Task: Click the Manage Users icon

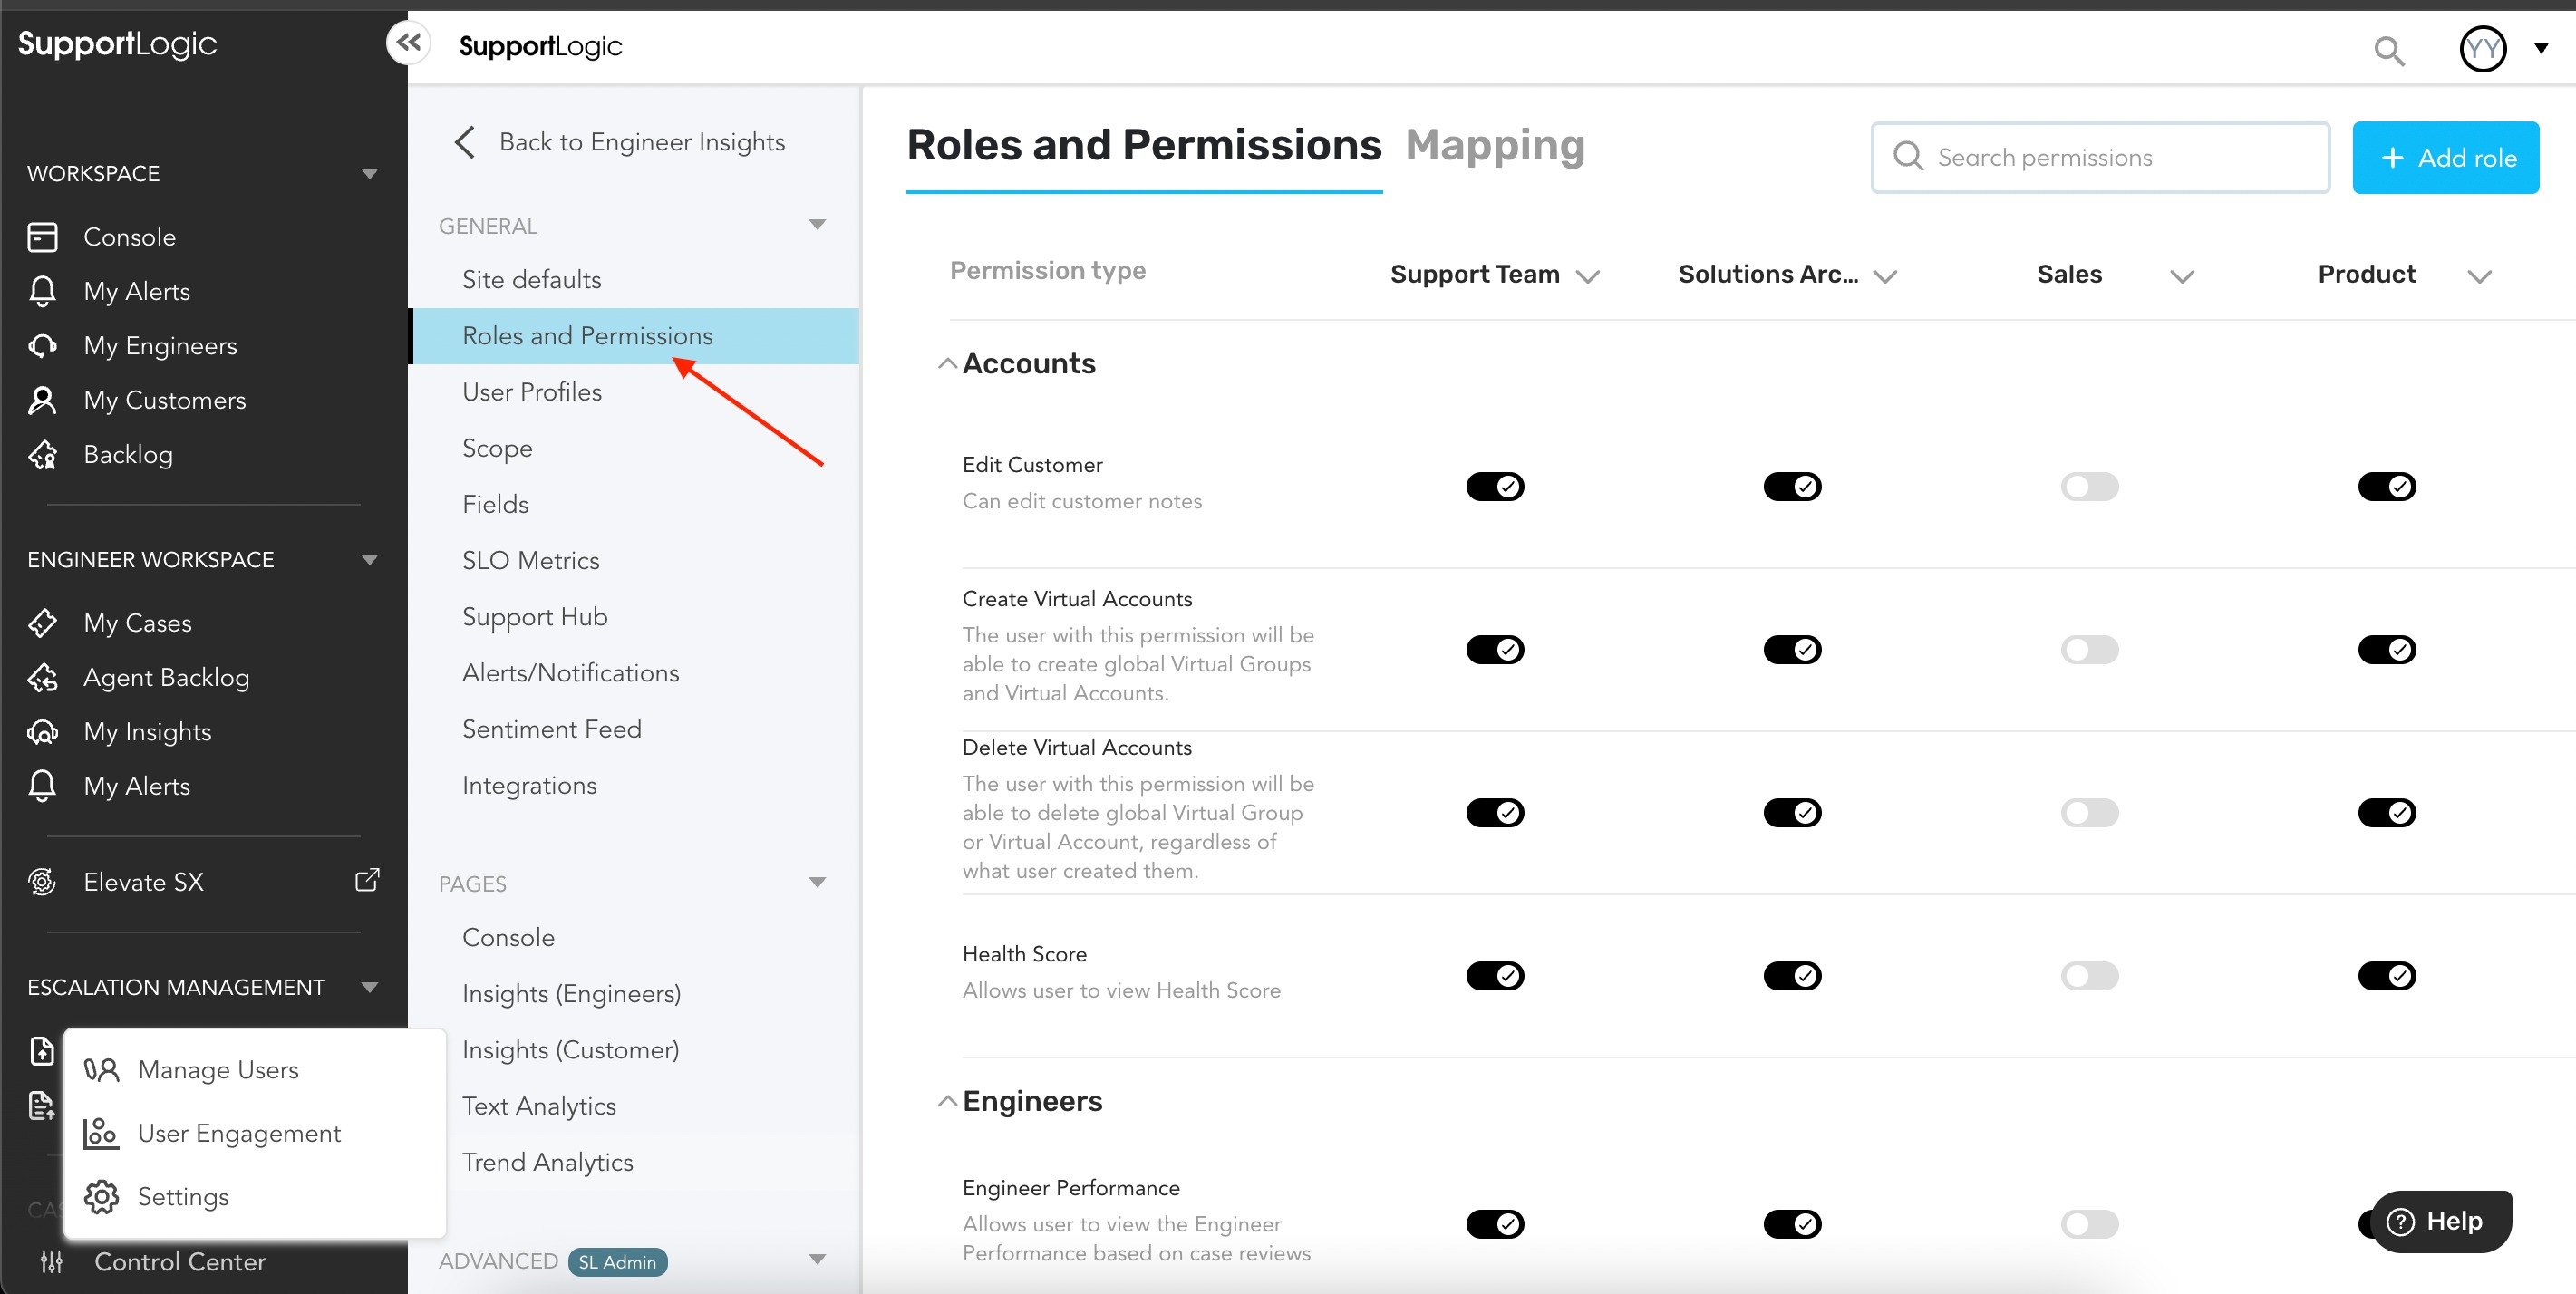Action: [101, 1070]
